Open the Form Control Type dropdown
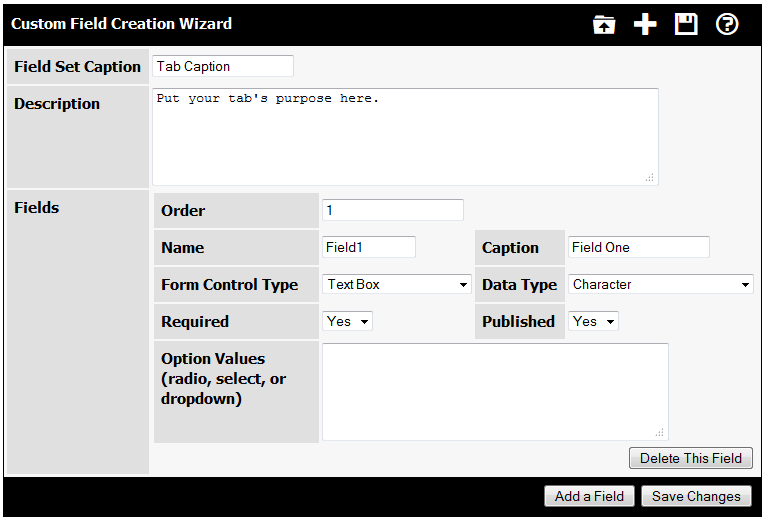The width and height of the screenshot is (767, 522). point(397,284)
